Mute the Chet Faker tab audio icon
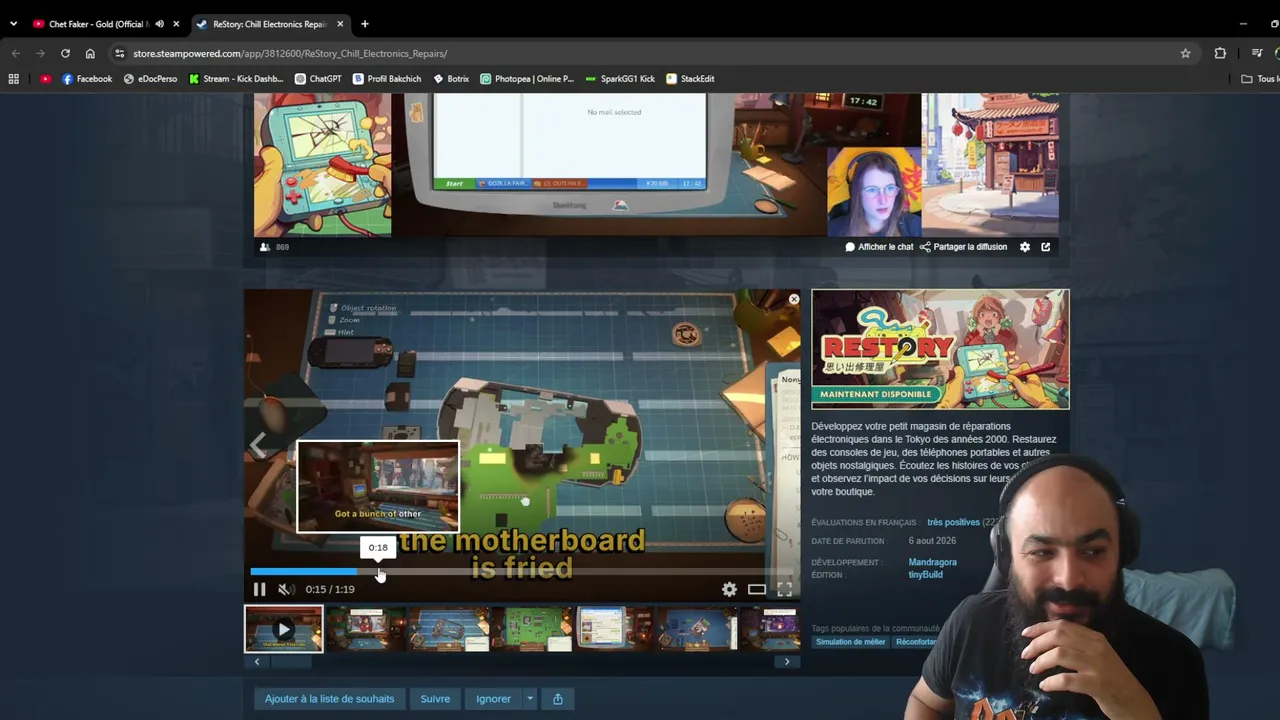1280x720 pixels. pyautogui.click(x=159, y=24)
